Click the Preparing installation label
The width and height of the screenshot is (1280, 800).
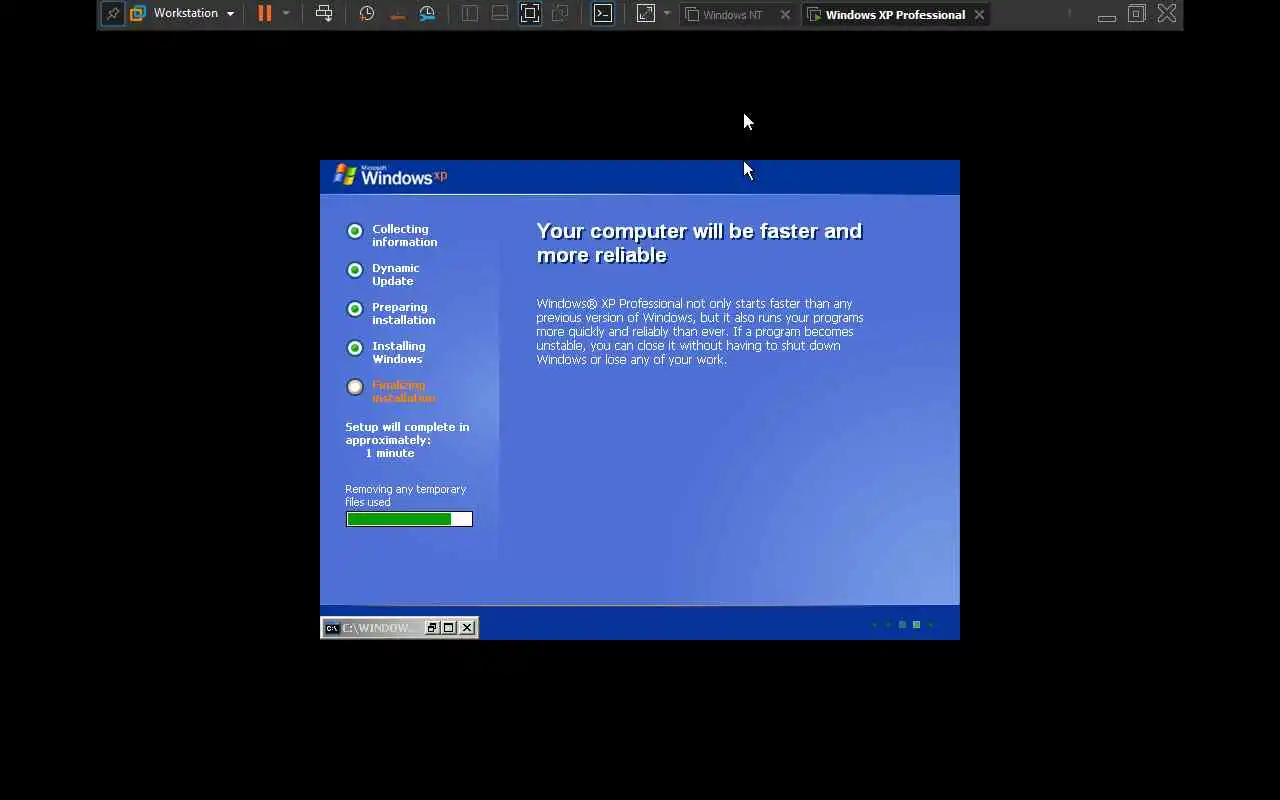tap(403, 313)
